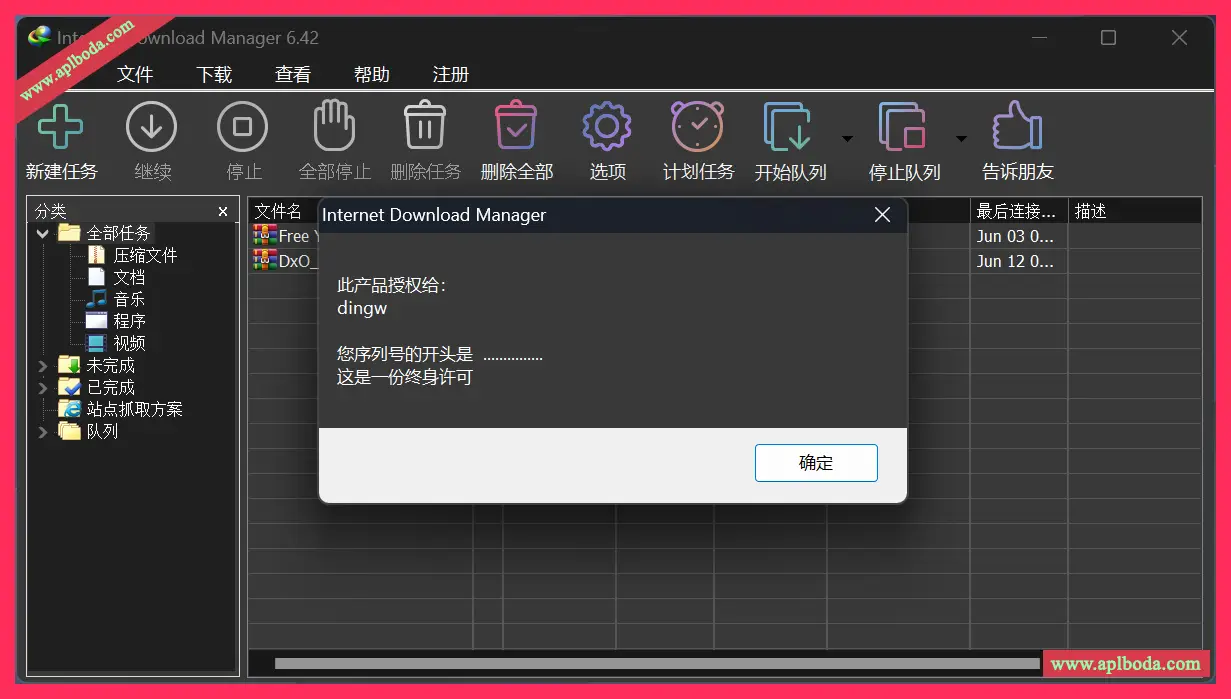This screenshot has width=1231, height=699.
Task: Close the Internet Download Manager license dialog
Action: tap(882, 215)
